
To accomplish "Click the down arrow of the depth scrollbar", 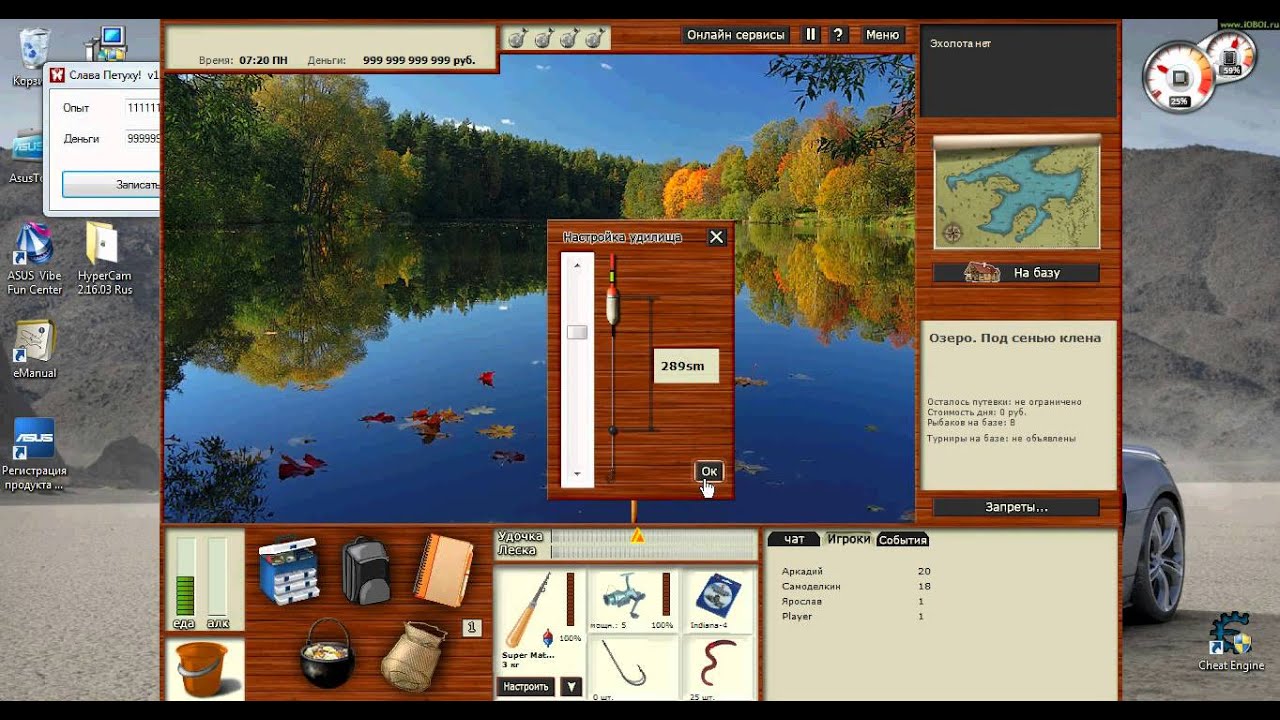I will click(577, 474).
